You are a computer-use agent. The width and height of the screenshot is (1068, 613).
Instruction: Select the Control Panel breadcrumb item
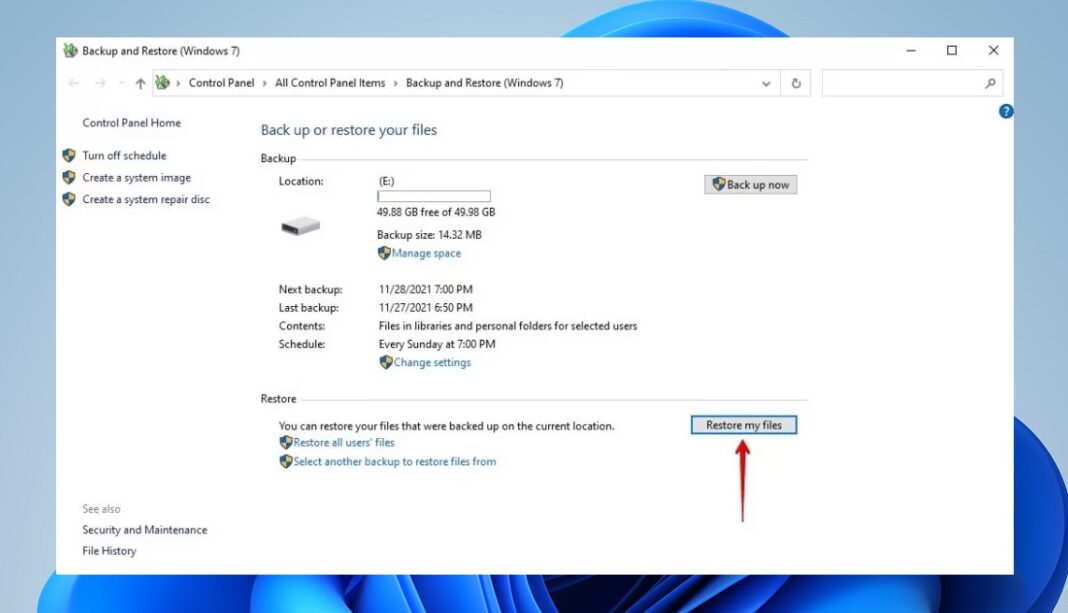221,83
